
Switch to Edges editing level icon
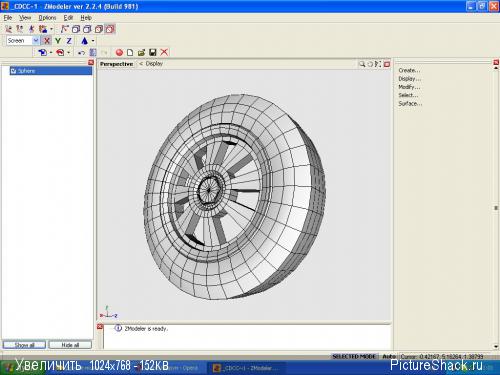20,29
